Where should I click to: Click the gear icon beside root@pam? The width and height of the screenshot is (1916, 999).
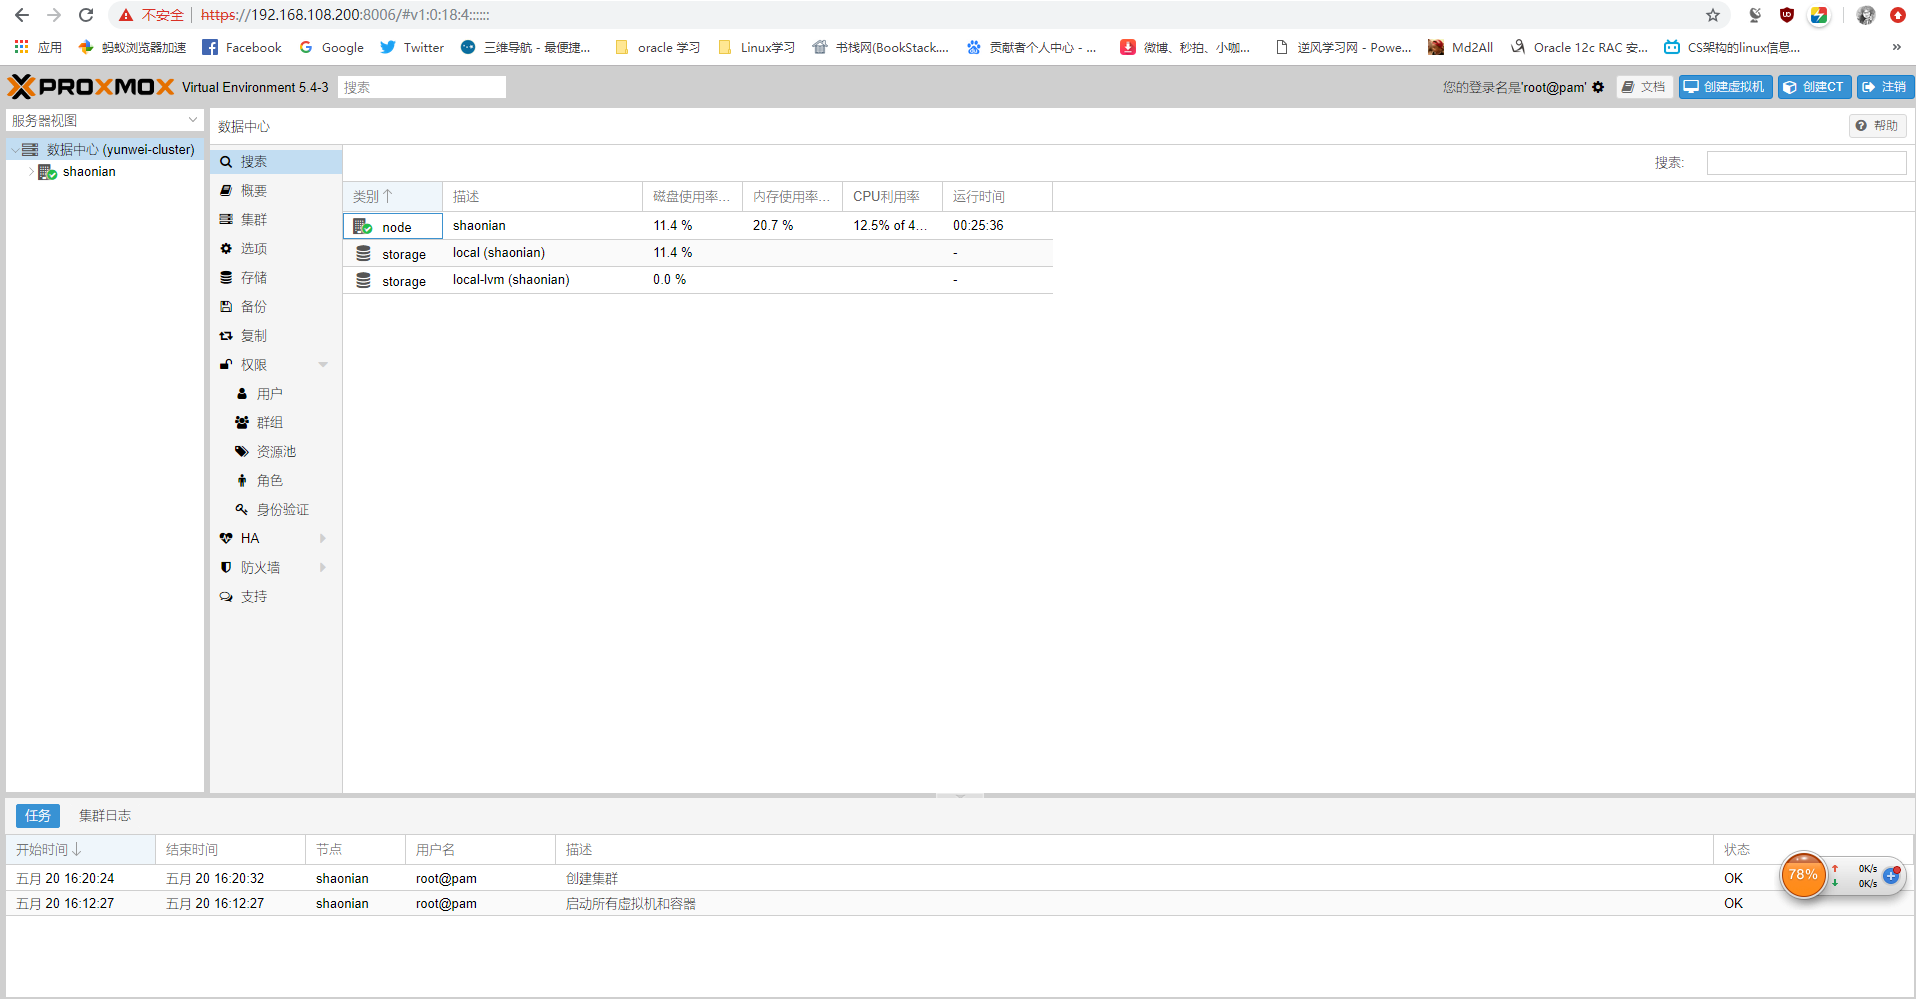point(1598,87)
